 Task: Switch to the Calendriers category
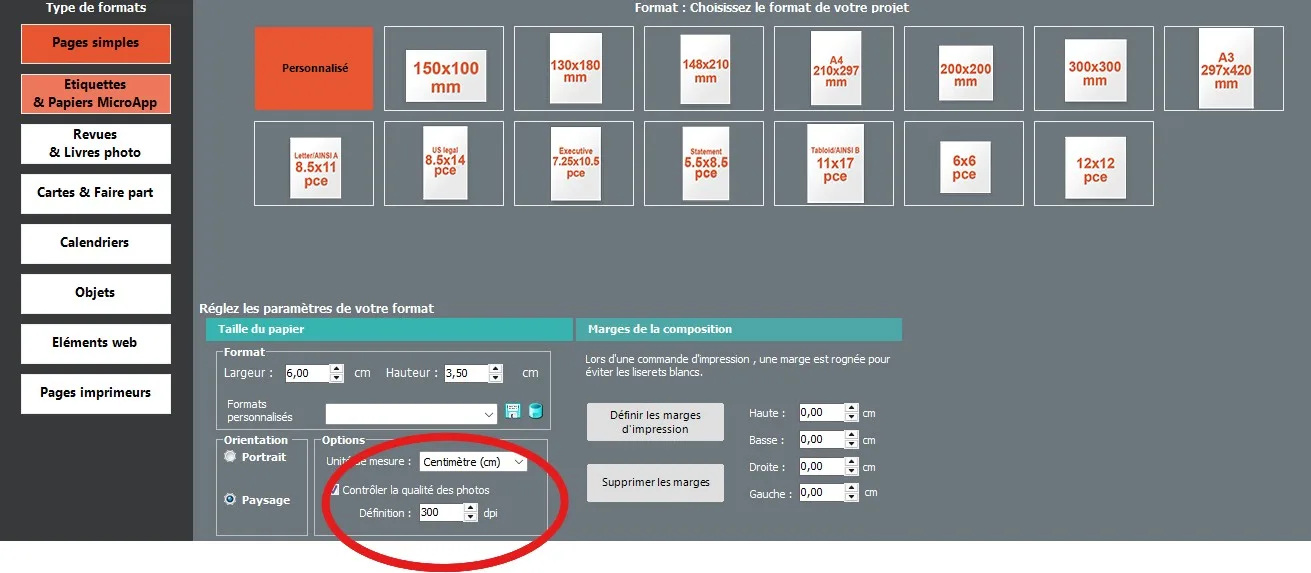[96, 243]
